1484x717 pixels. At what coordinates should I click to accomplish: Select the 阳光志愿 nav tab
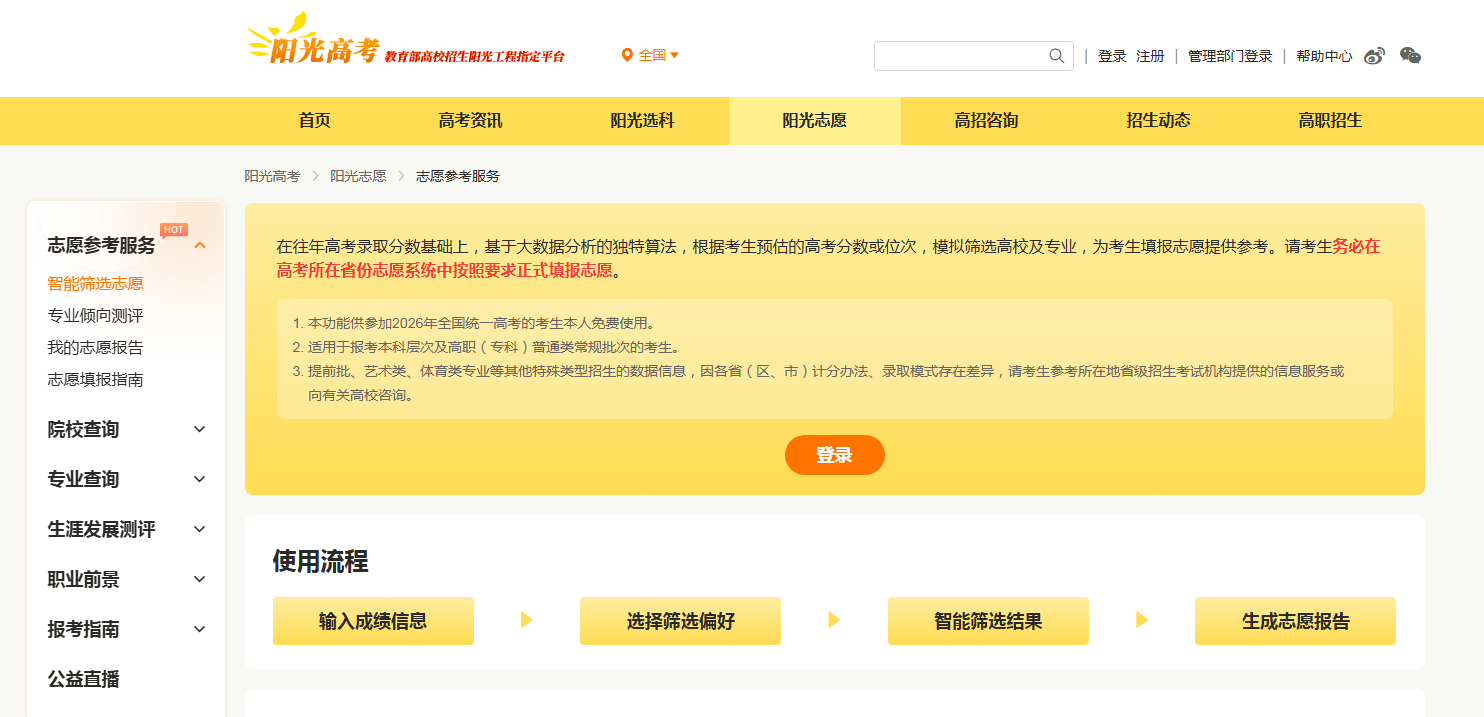click(814, 121)
